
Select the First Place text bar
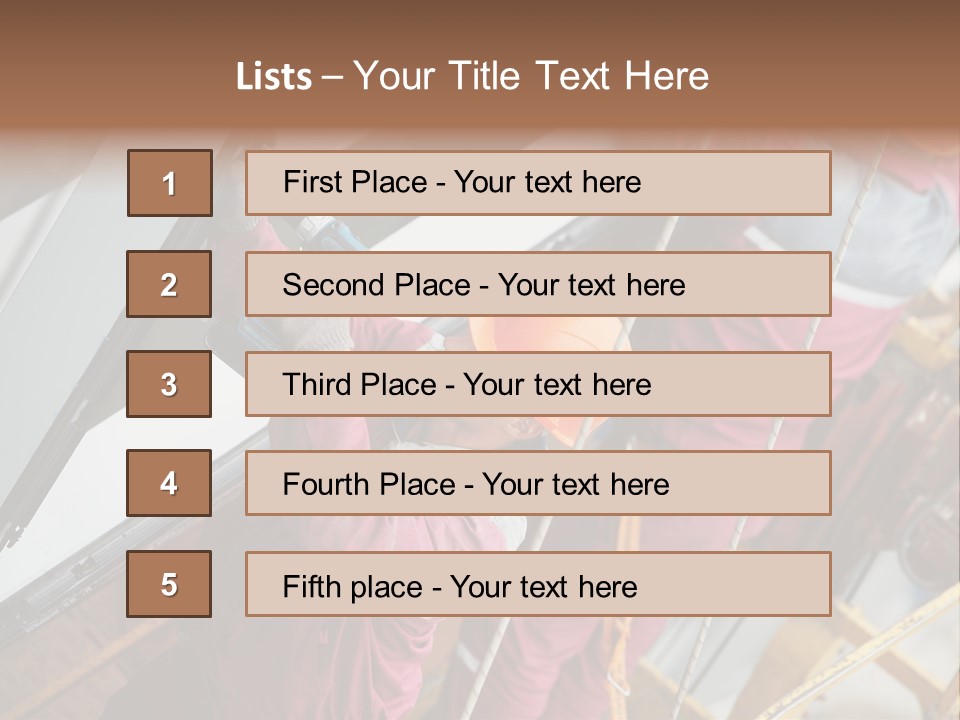pyautogui.click(x=538, y=183)
